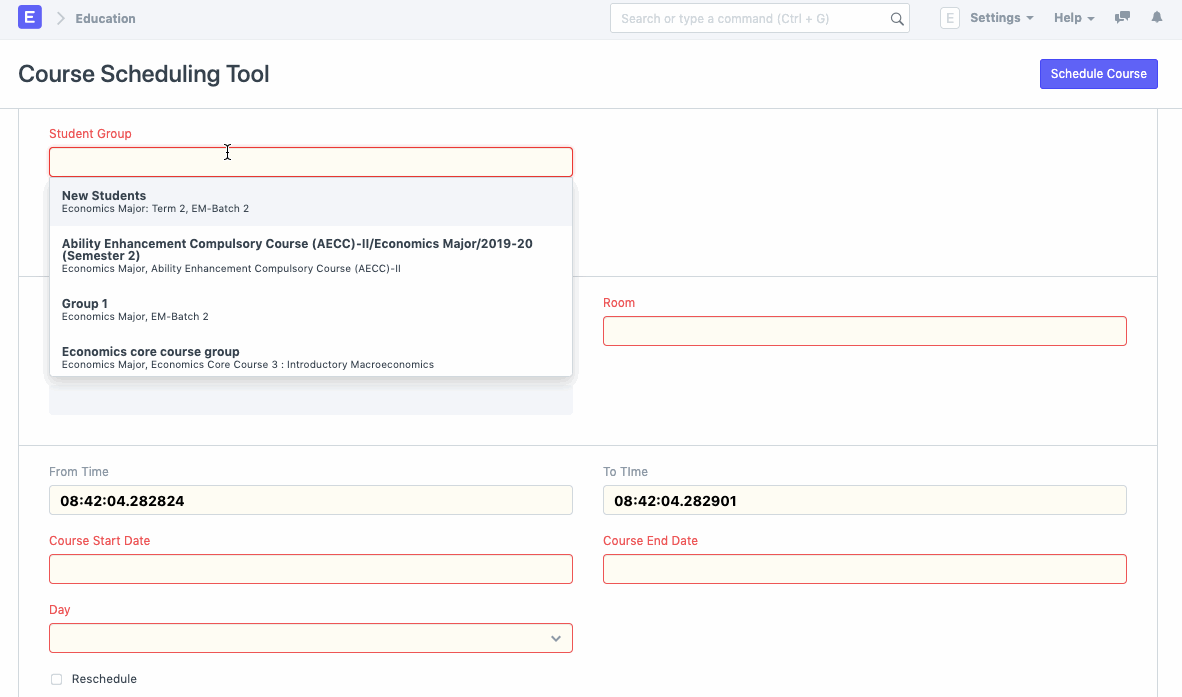The width and height of the screenshot is (1182, 697).
Task: Click the purple E app logo
Action: coord(29,17)
